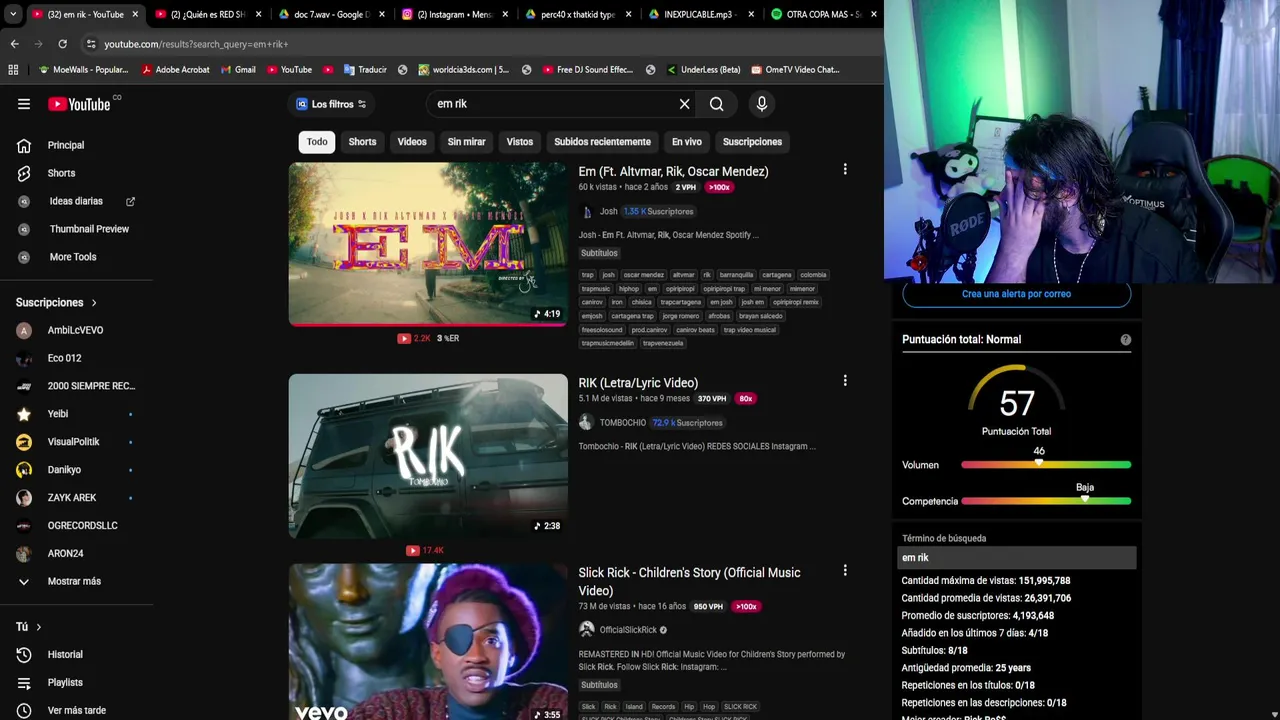Select the Suscripciones filter chip
Image resolution: width=1280 pixels, height=720 pixels.
752,142
